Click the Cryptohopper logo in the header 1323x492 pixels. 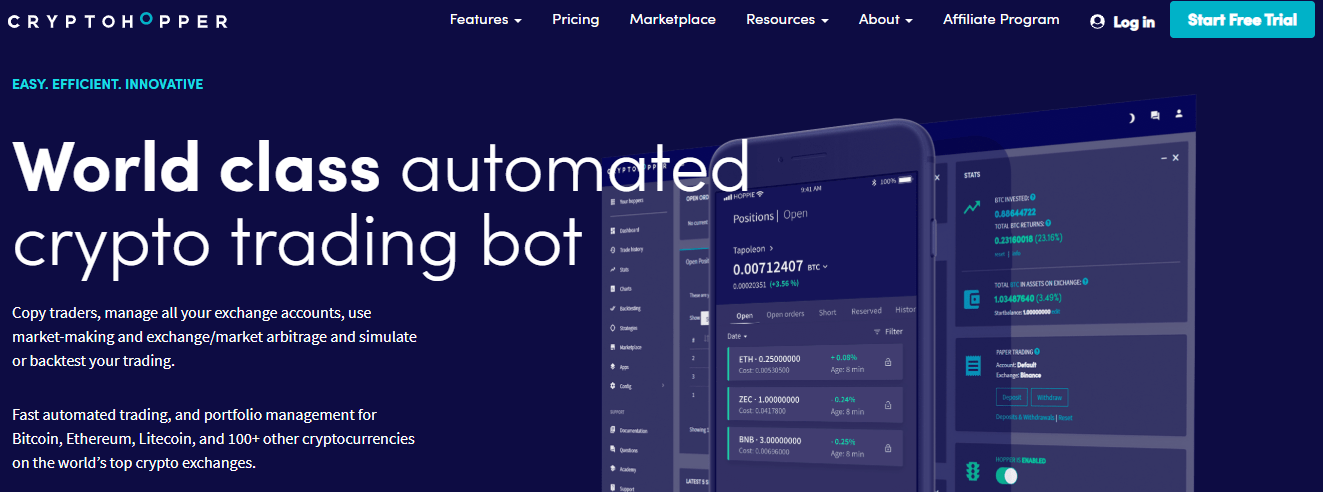tap(119, 21)
